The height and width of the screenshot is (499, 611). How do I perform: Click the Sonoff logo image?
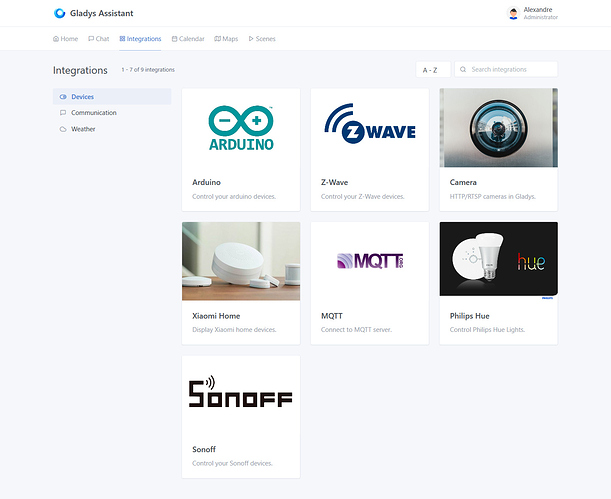coord(240,392)
